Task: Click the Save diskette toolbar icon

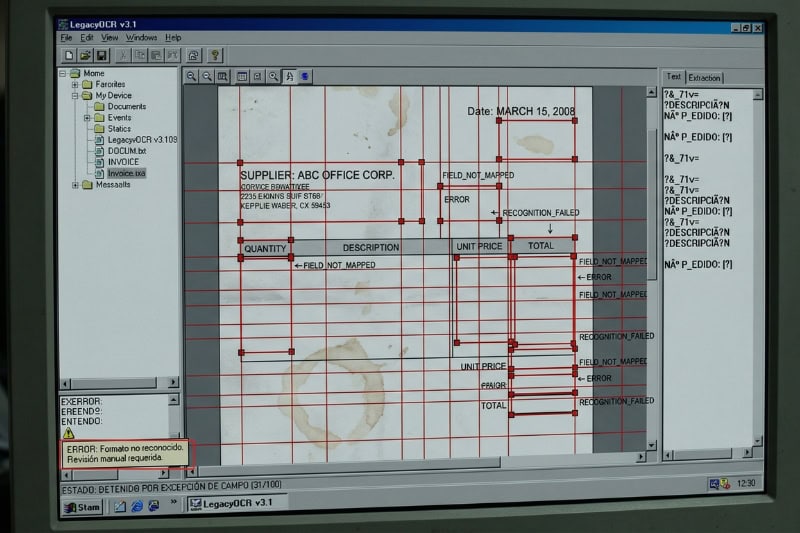Action: tap(101, 55)
